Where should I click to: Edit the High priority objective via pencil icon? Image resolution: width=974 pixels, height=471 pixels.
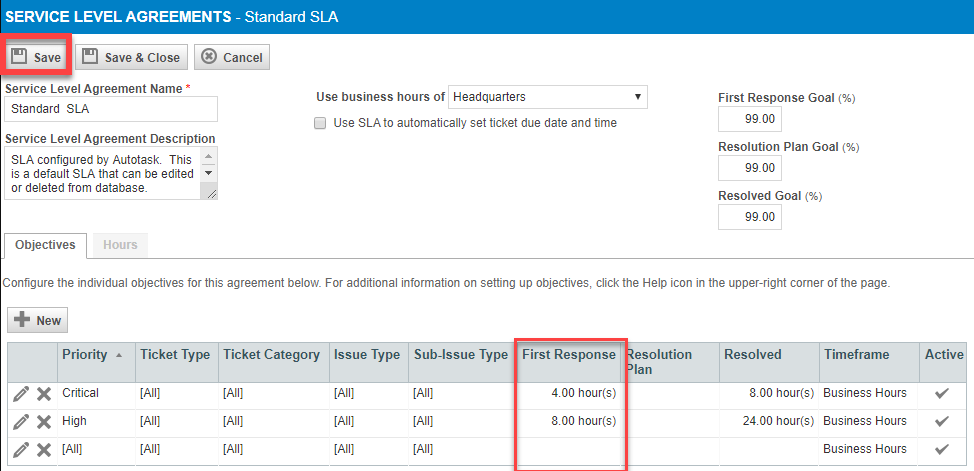click(x=21, y=422)
